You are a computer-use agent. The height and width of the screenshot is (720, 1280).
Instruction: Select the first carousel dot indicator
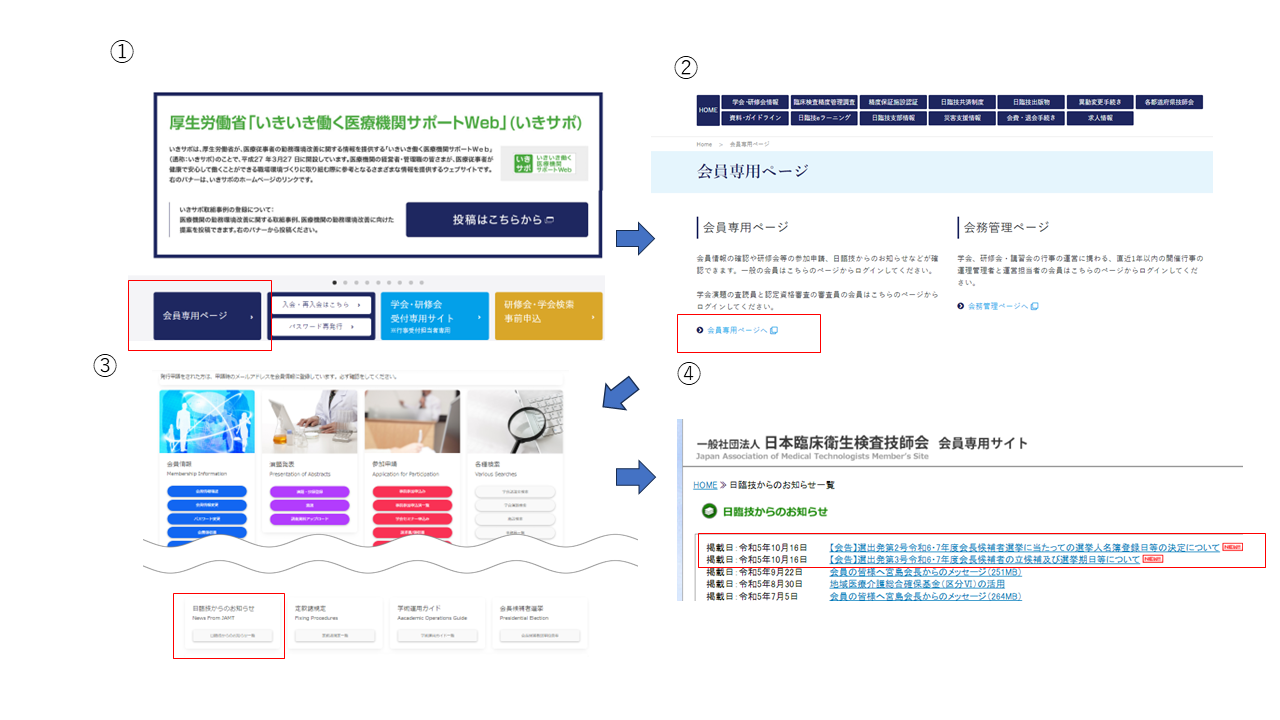[335, 283]
